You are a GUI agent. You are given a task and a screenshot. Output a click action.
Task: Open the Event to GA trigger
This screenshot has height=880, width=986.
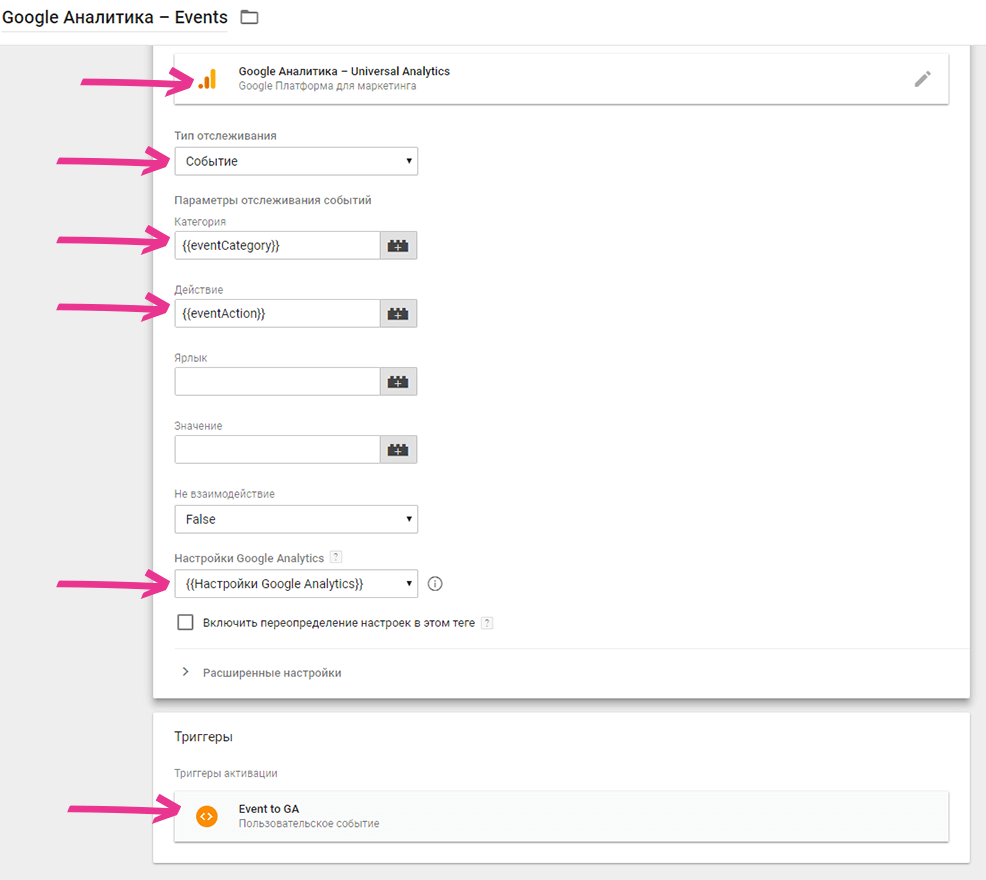(561, 816)
